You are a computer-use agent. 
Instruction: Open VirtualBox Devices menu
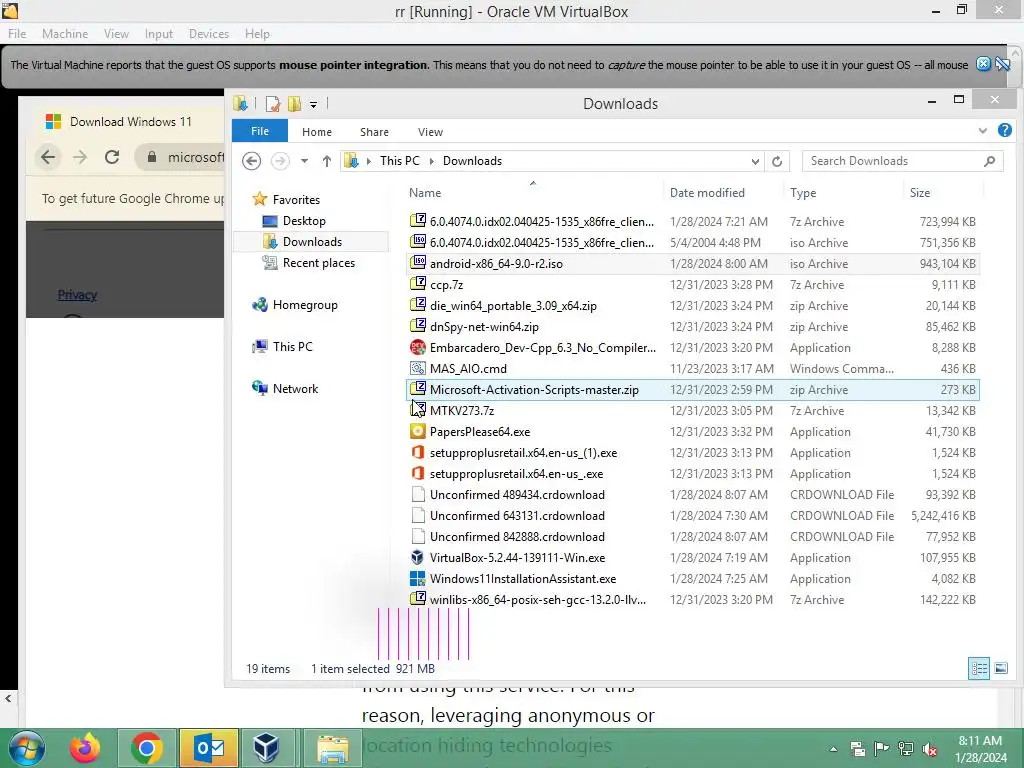coord(209,33)
